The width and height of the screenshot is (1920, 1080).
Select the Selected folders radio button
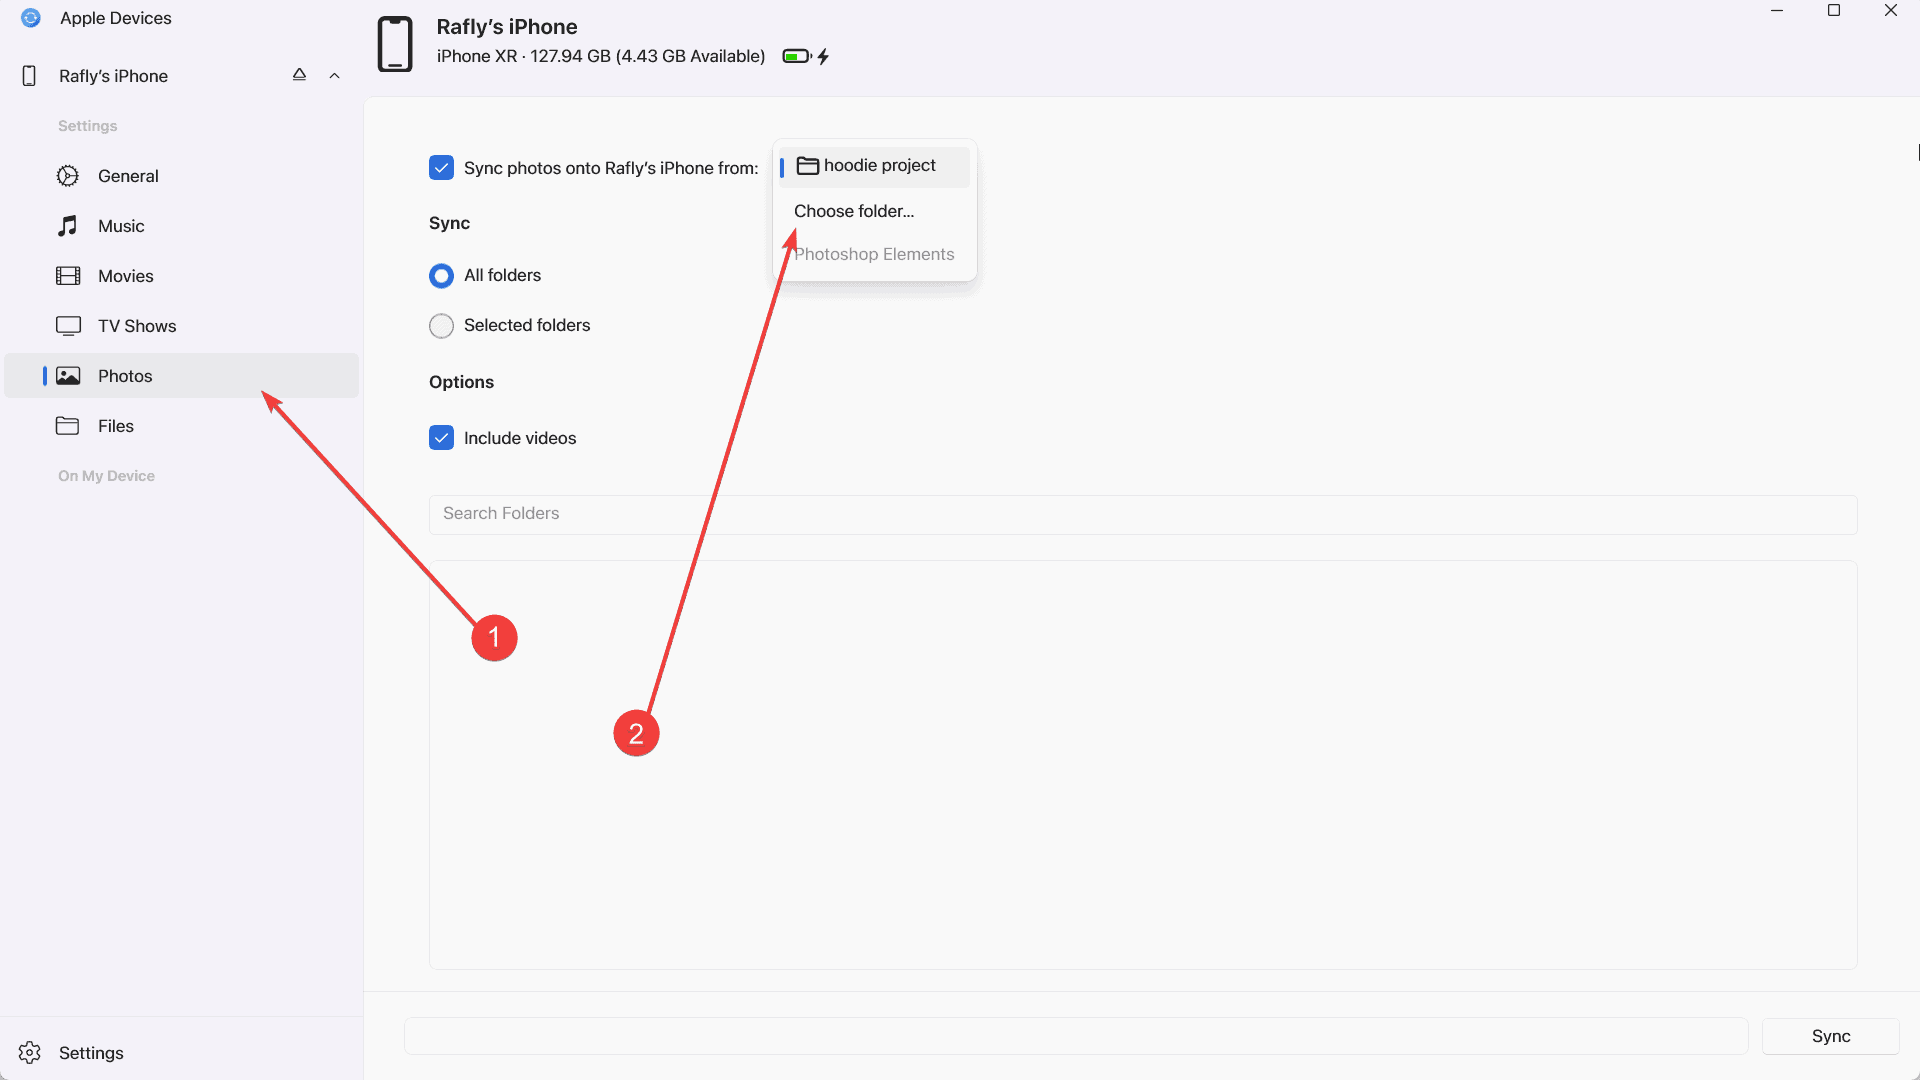coord(441,325)
